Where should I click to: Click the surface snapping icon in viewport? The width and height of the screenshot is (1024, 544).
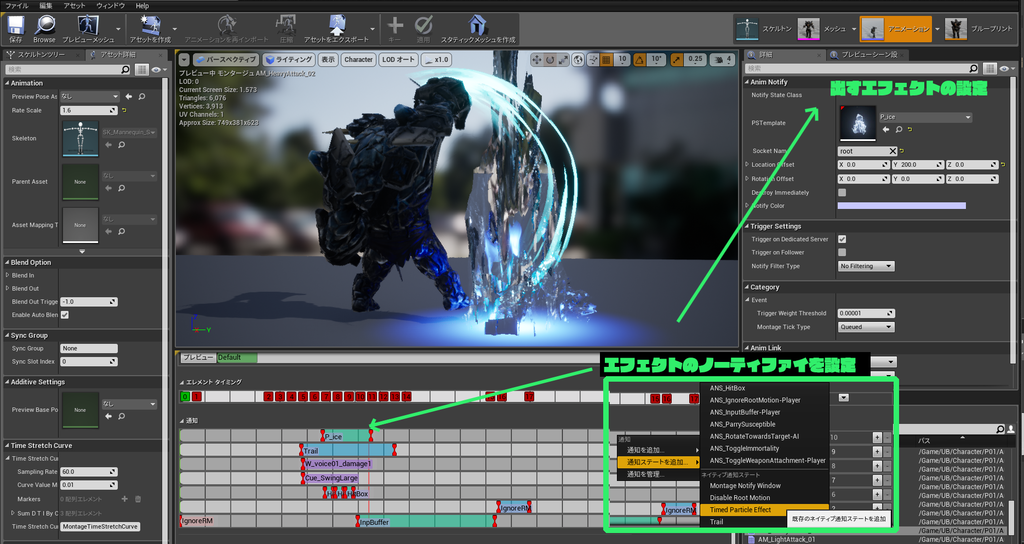[593, 59]
